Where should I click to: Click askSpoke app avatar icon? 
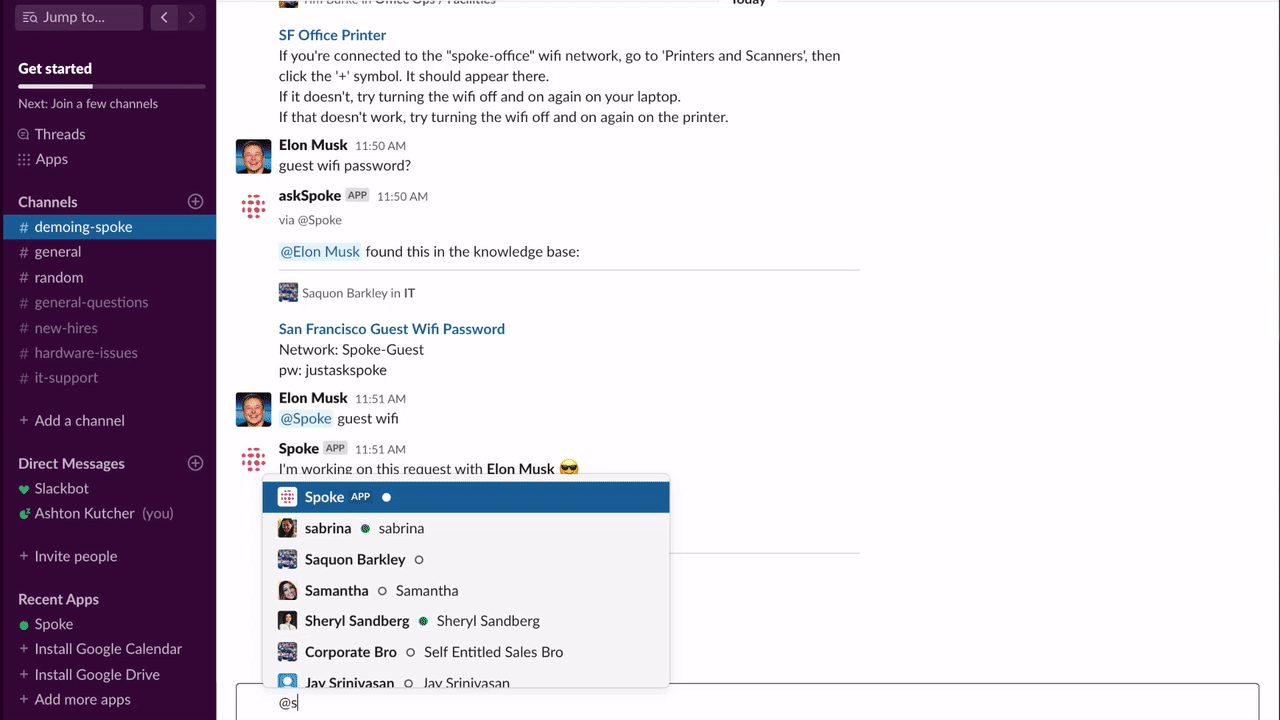(253, 207)
